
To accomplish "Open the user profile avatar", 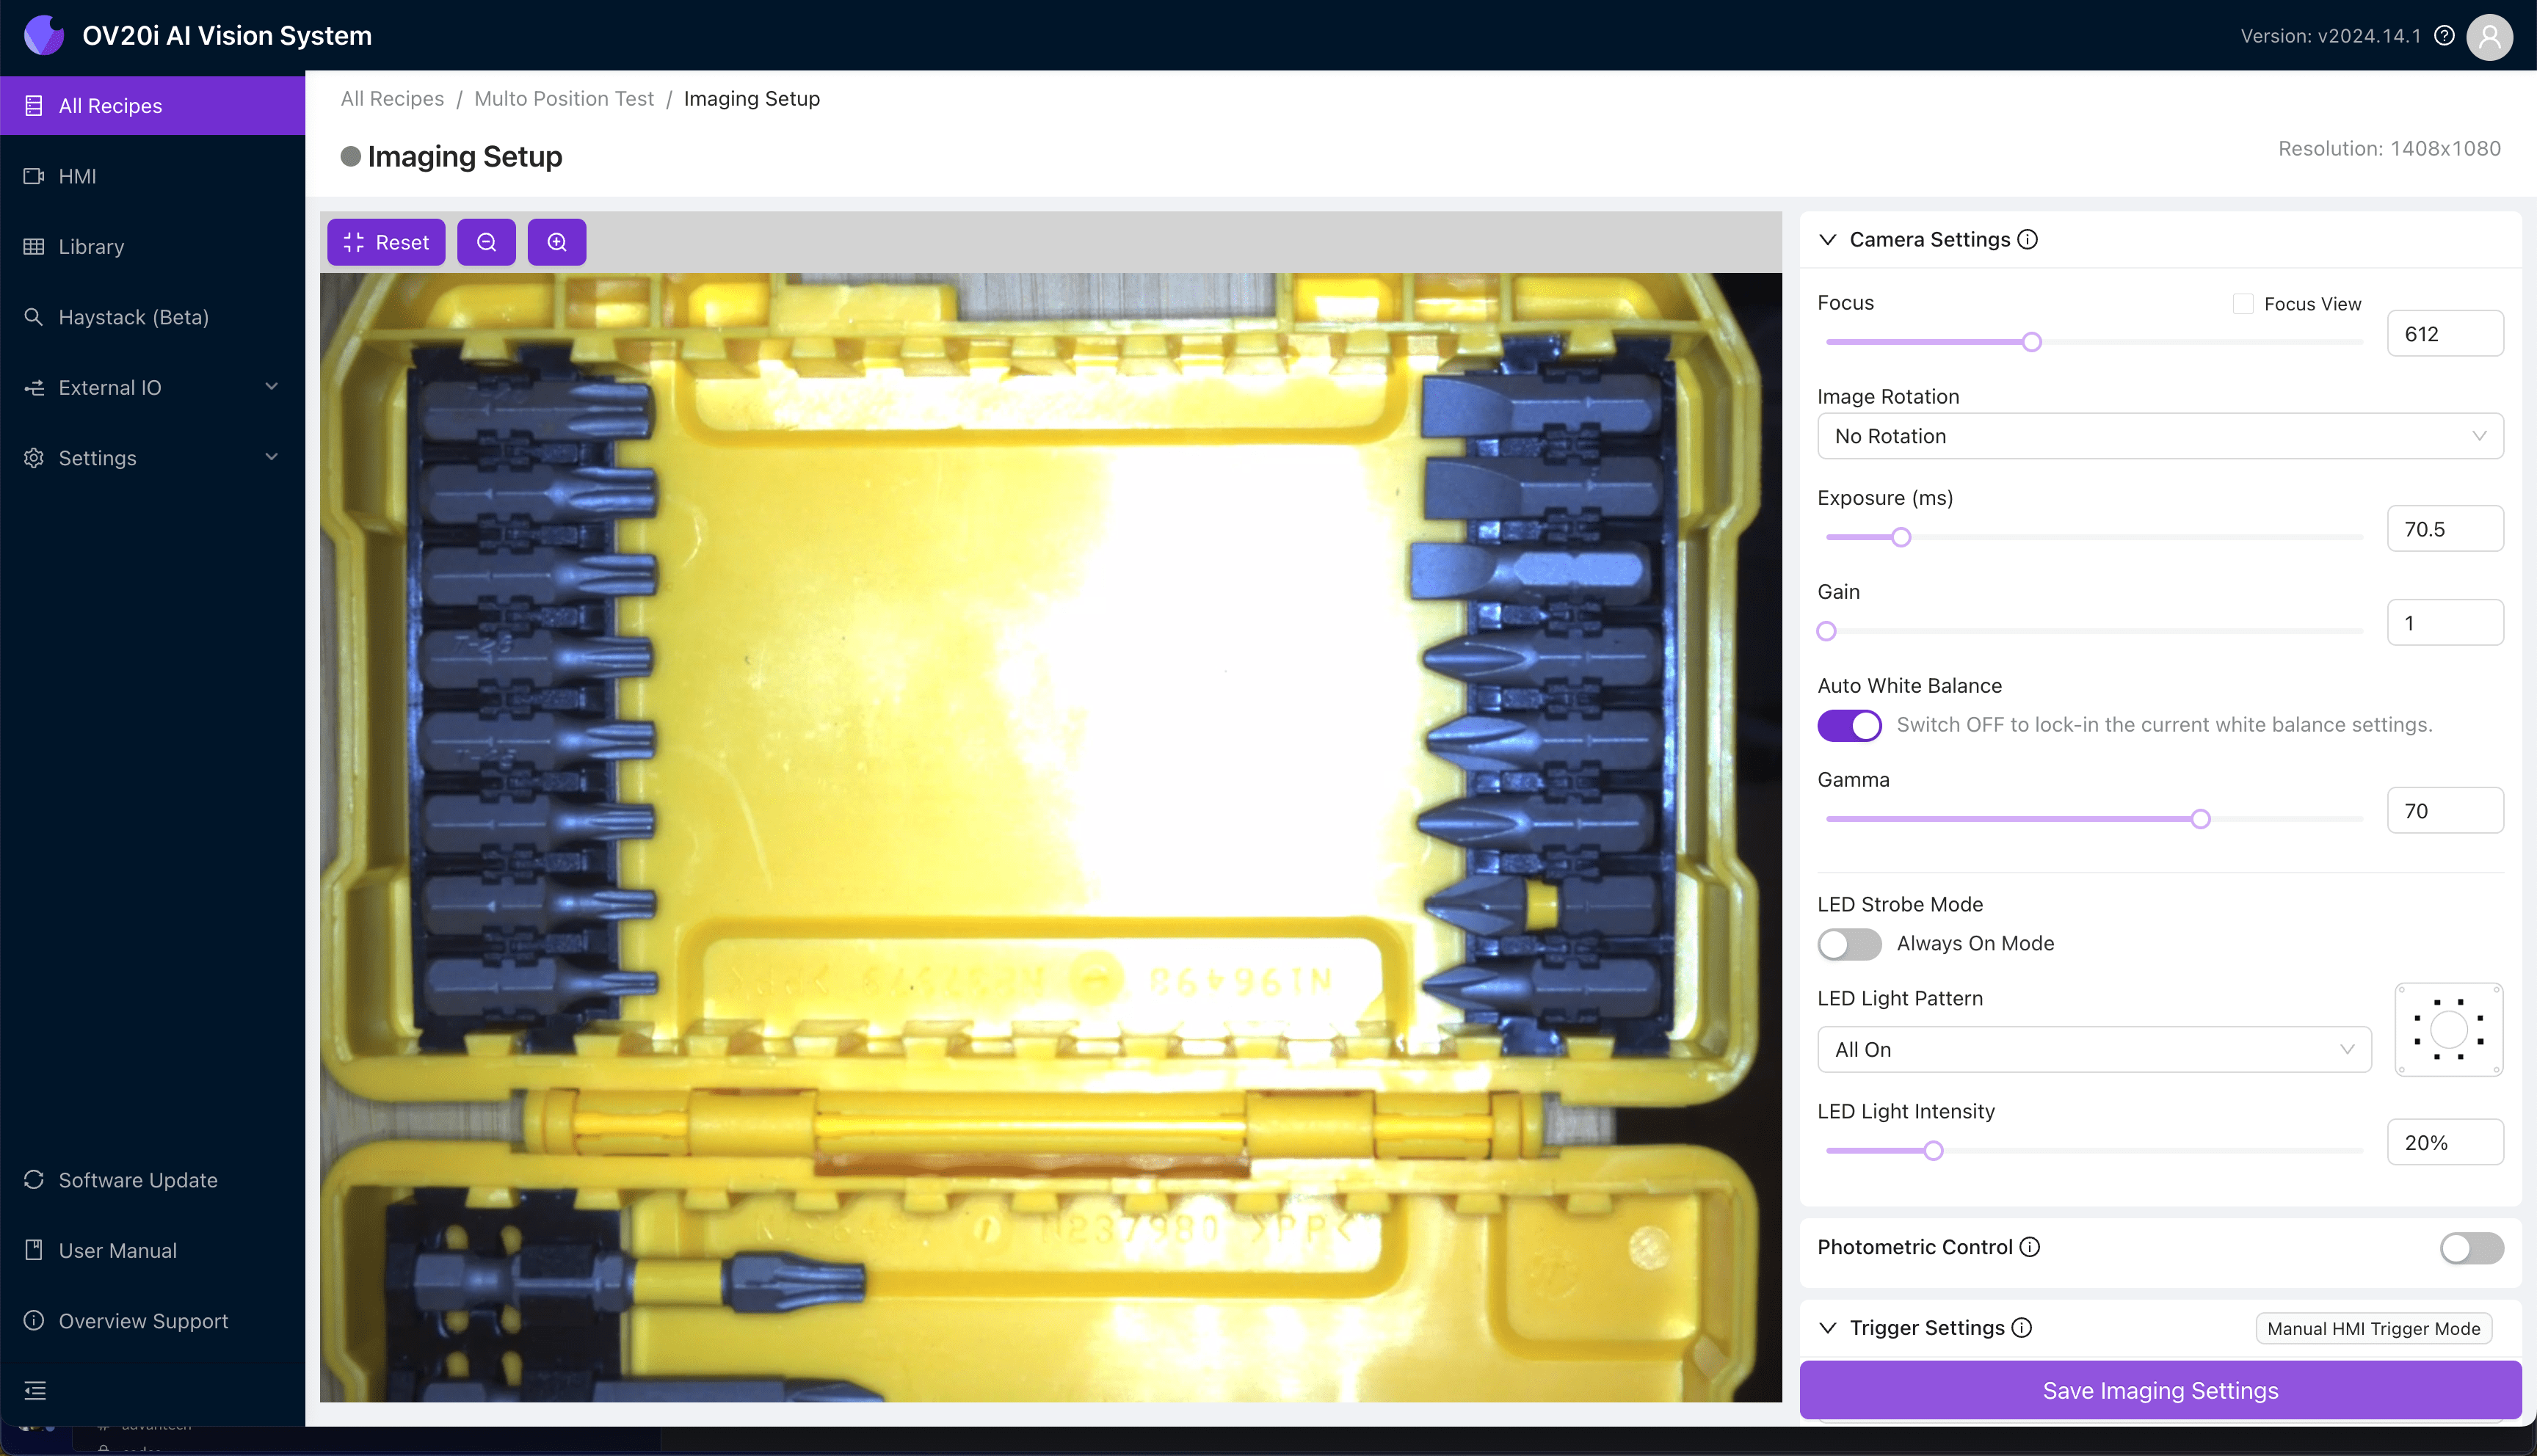I will tap(2489, 36).
